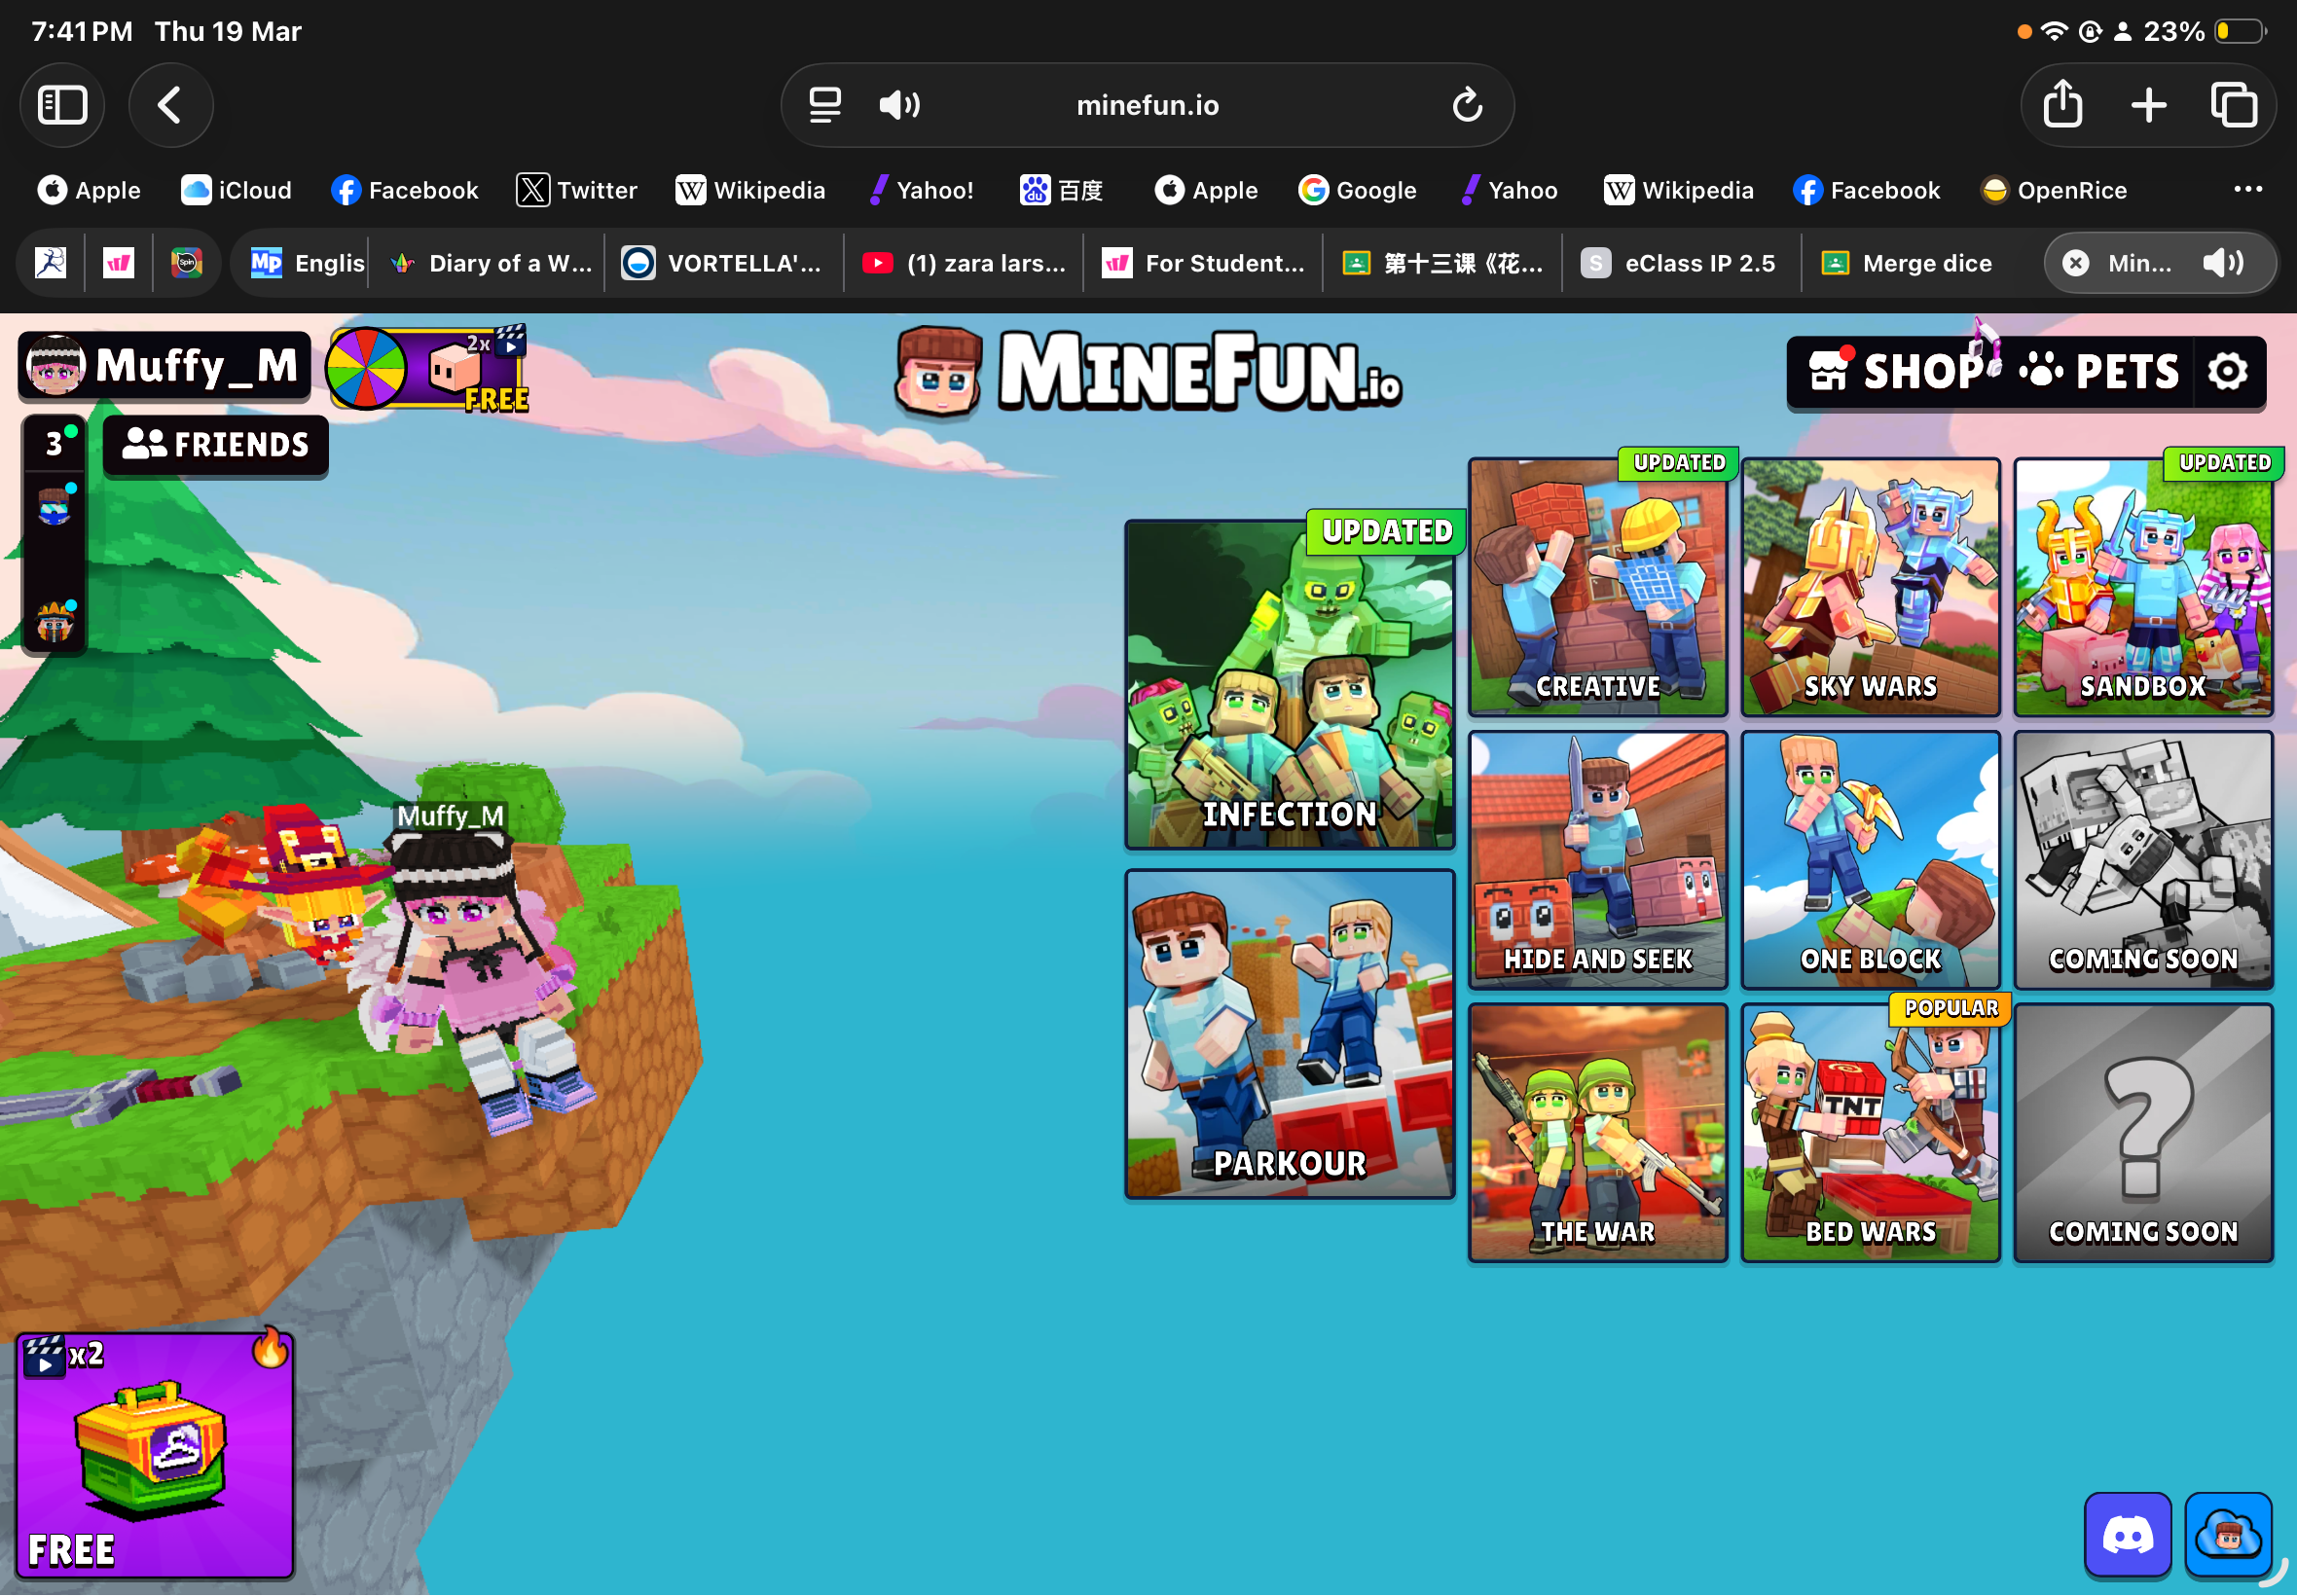Reload the minefun.io page
This screenshot has width=2297, height=1596.
[x=1466, y=105]
